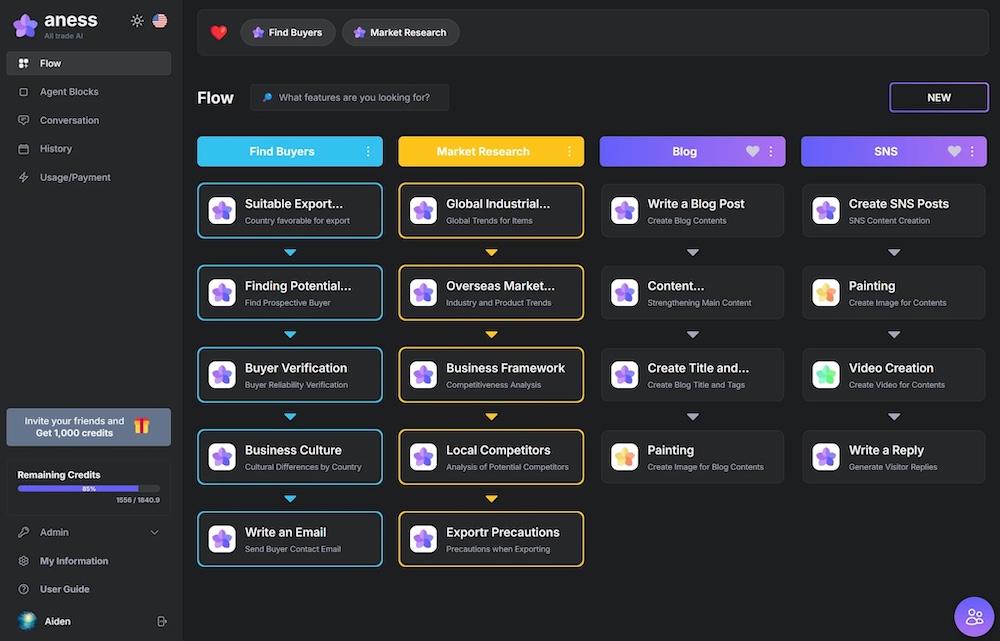The image size is (1000, 641).
Task: Click the US flag language icon
Action: point(160,20)
